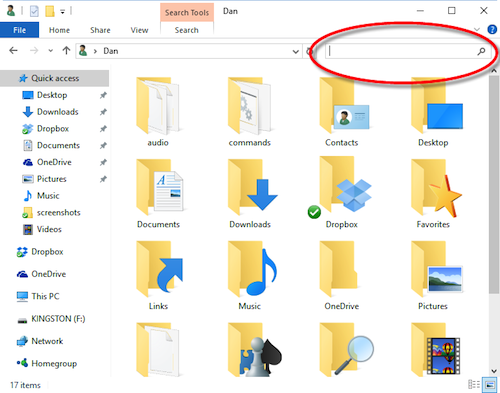Go up one folder level
The height and width of the screenshot is (393, 500).
tap(66, 51)
